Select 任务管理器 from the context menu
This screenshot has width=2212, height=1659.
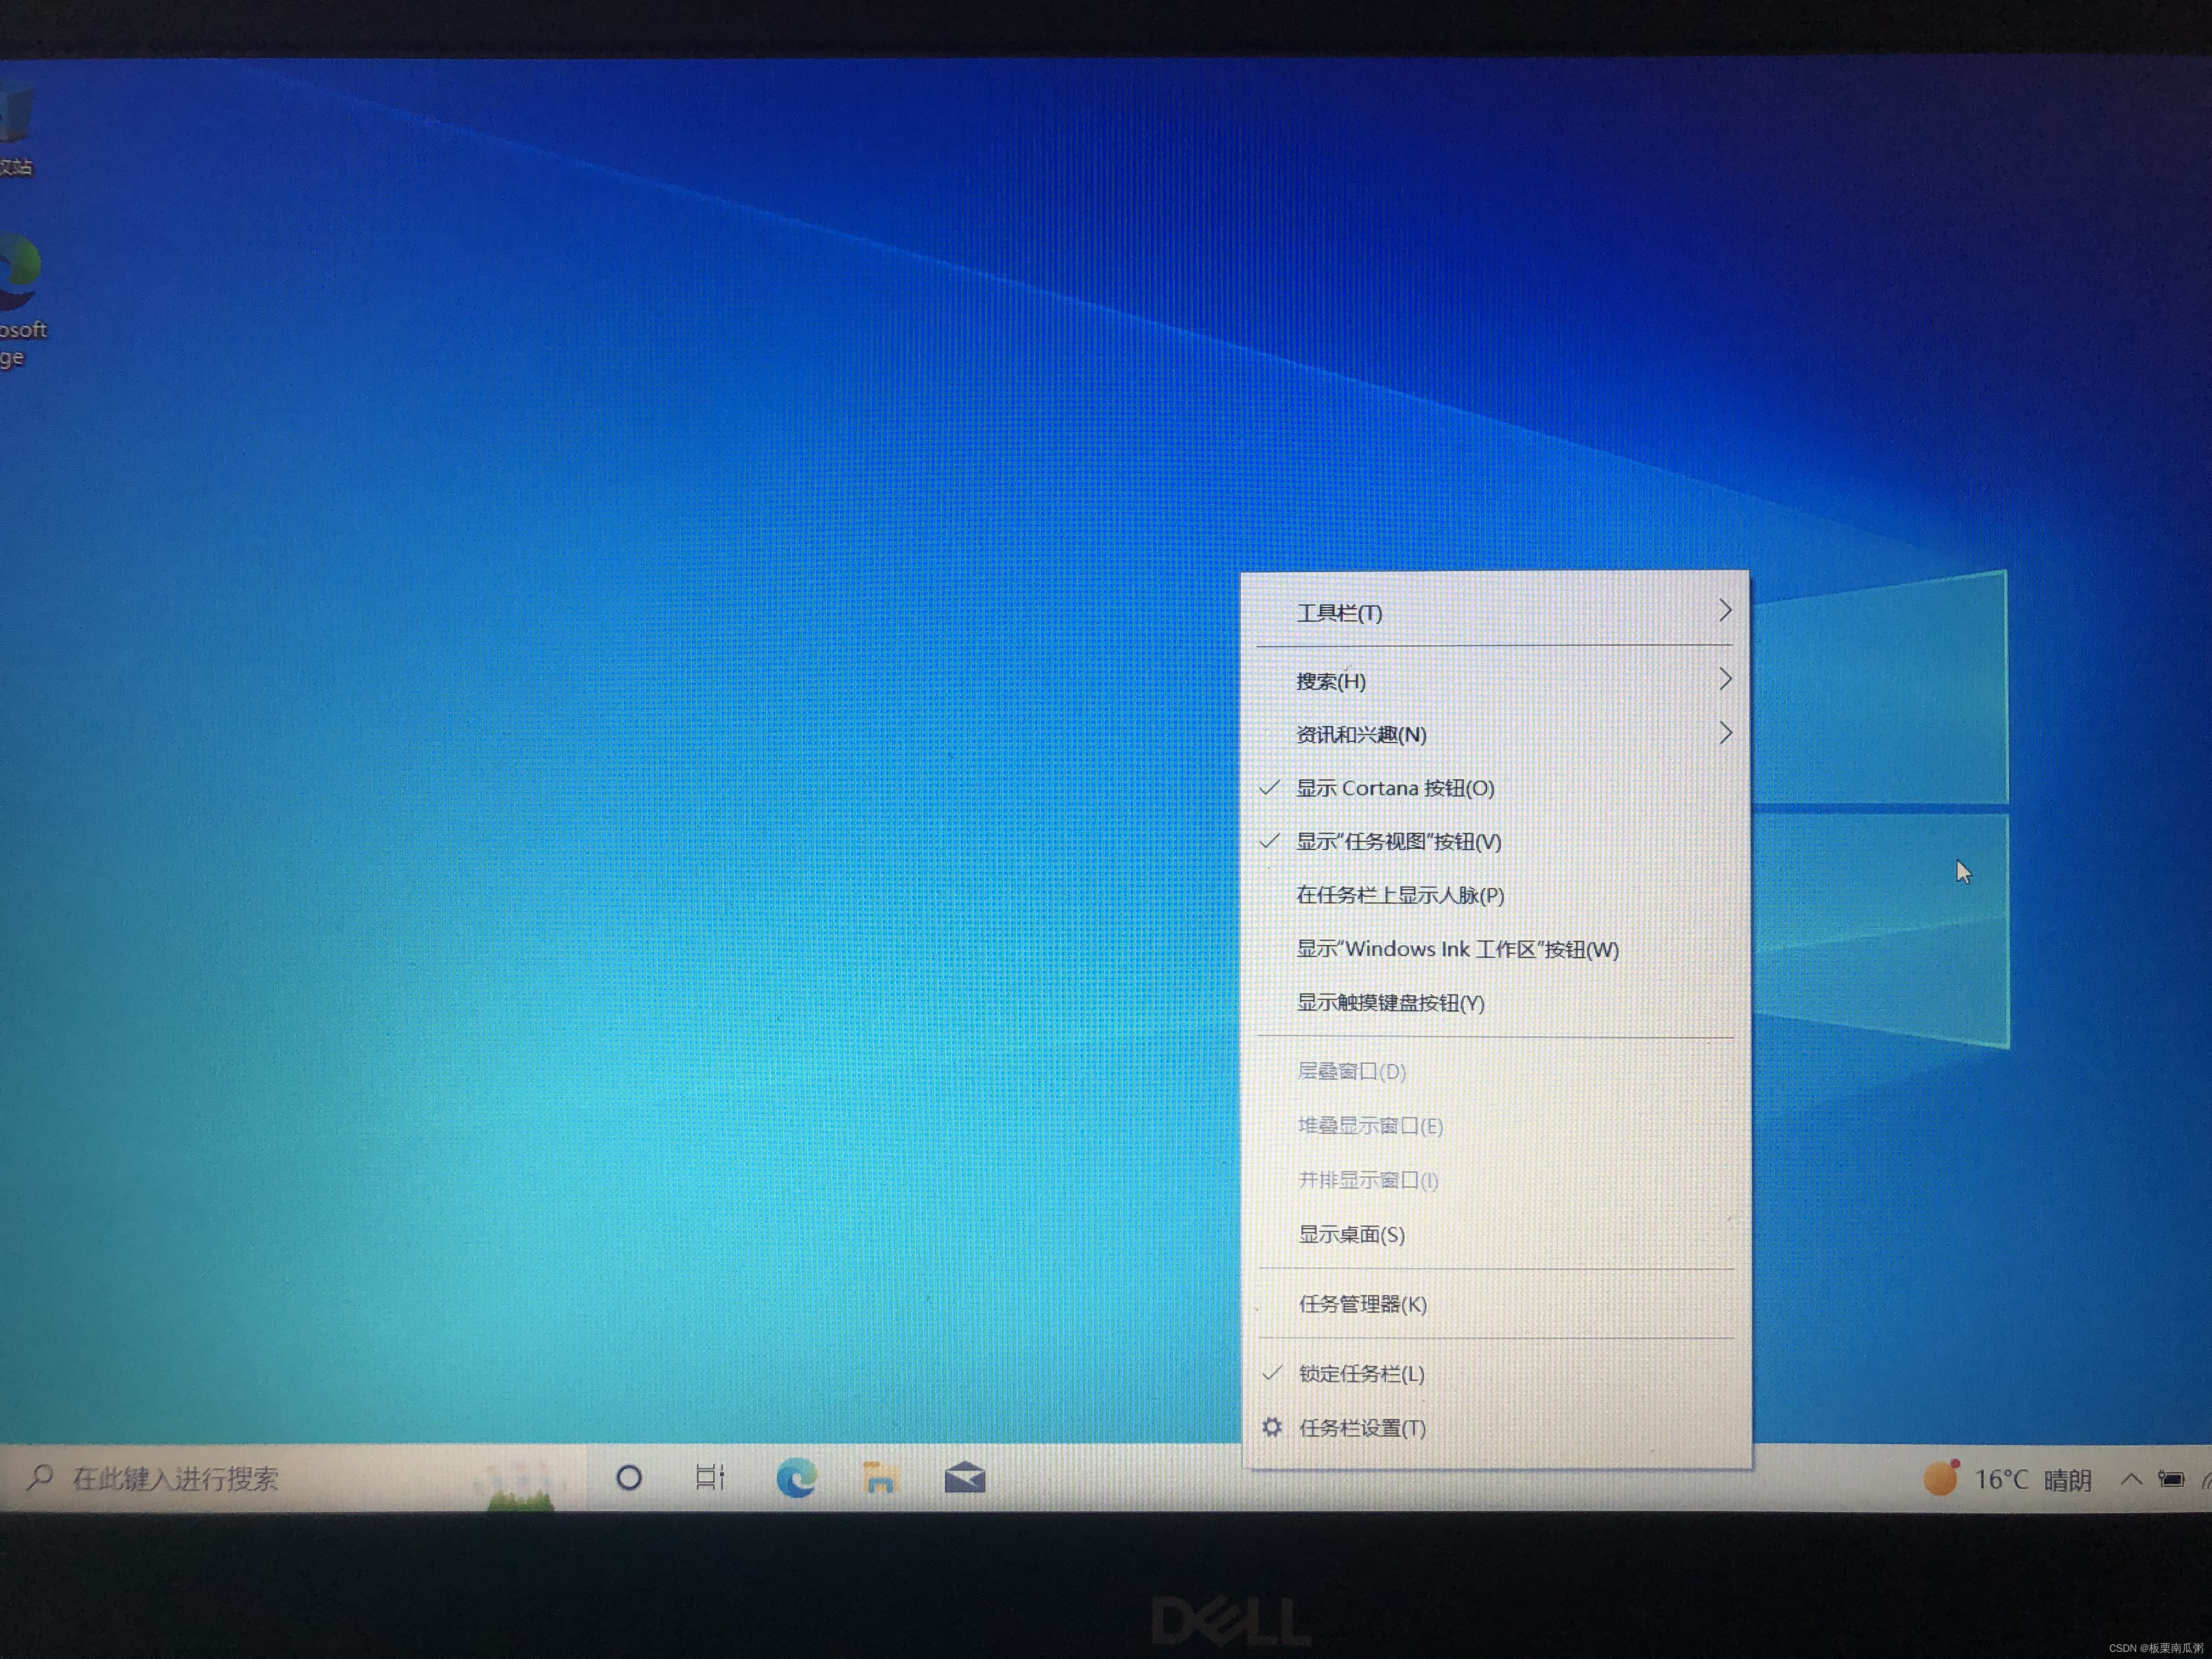(1362, 1304)
